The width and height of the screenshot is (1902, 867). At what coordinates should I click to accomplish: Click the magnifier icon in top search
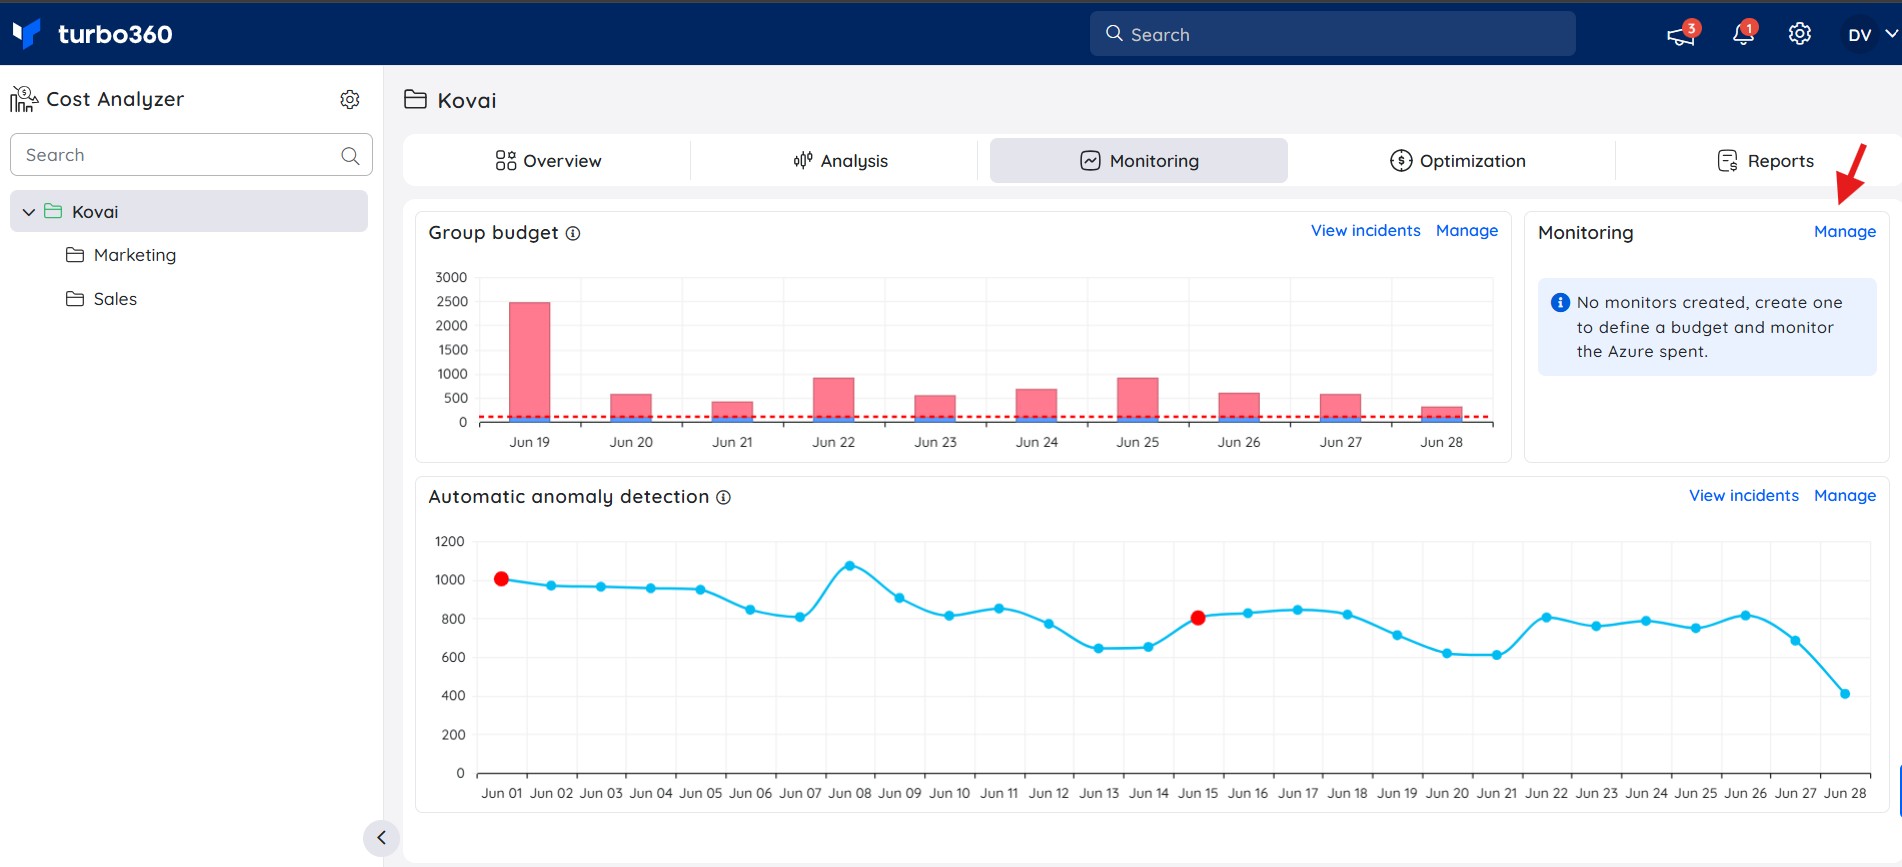(x=1114, y=33)
